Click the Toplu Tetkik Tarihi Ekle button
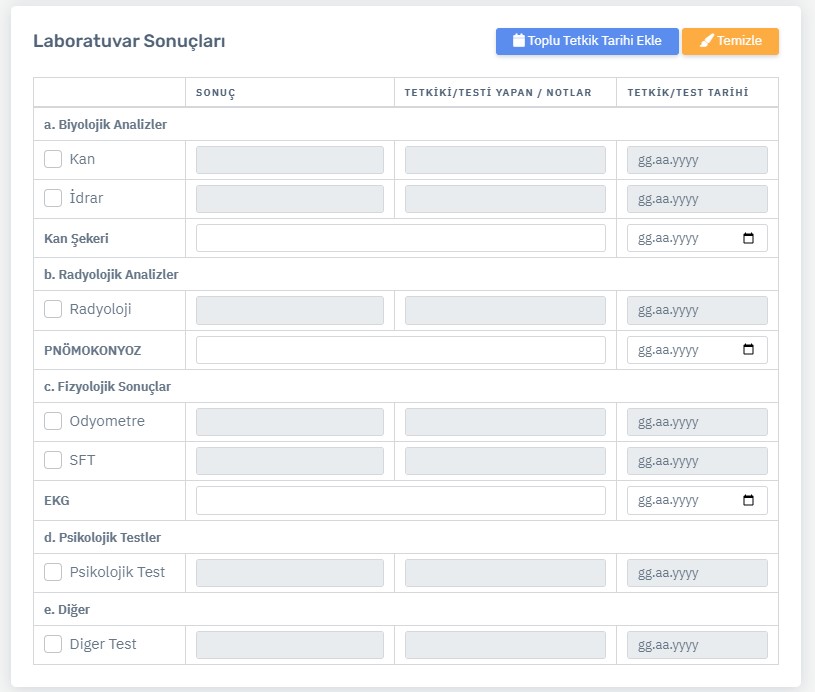Screen dimensions: 815x692 pyautogui.click(x=587, y=41)
